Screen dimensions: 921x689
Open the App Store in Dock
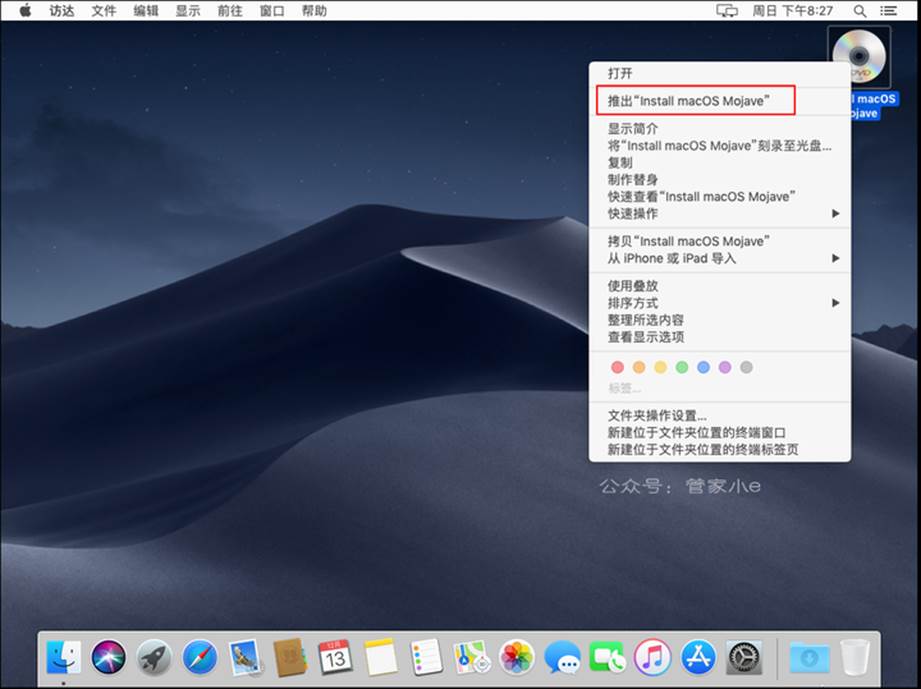(698, 657)
